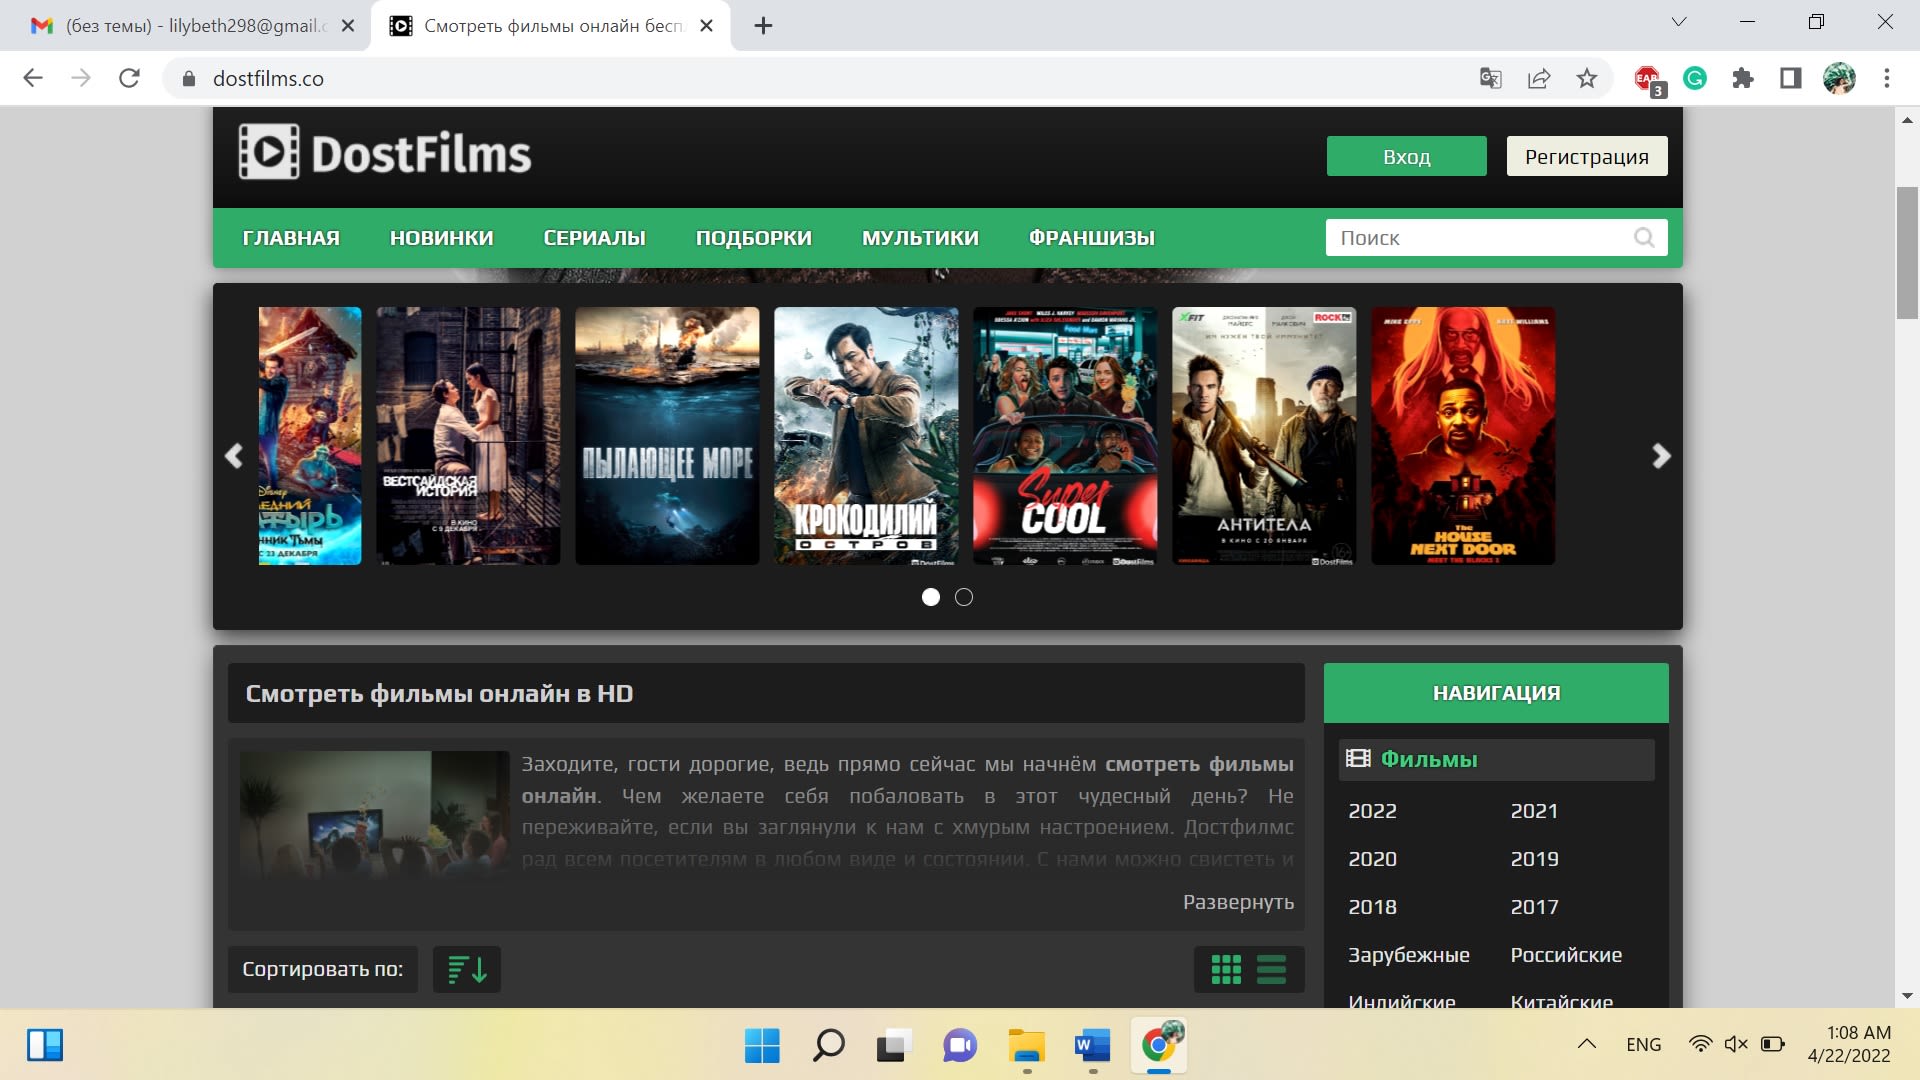1920x1080 pixels.
Task: Advance carousel with right arrow
Action: pos(1660,456)
